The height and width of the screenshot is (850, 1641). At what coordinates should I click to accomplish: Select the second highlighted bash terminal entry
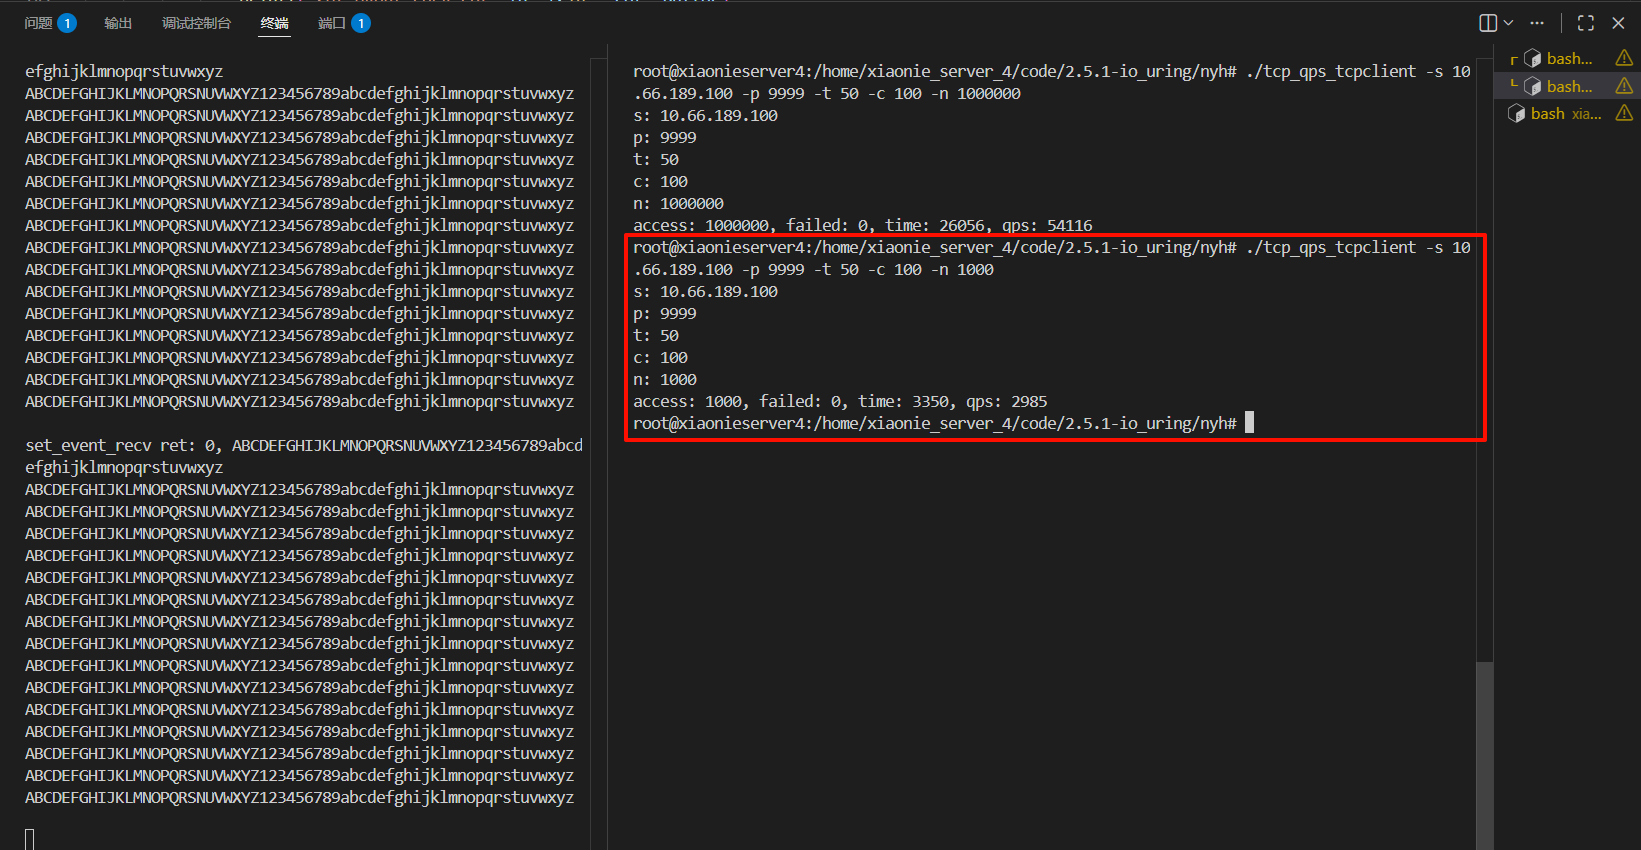point(1567,87)
